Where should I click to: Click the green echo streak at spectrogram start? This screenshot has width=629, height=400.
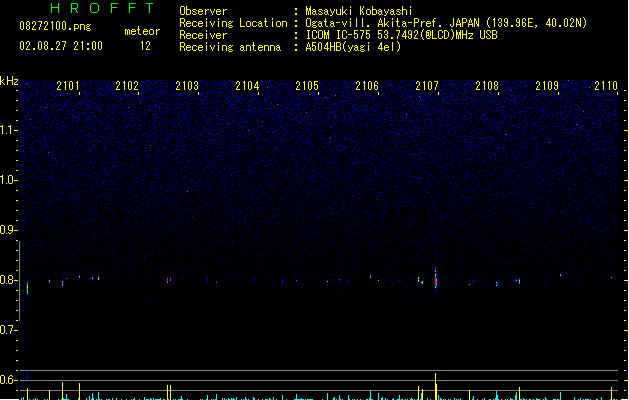pos(28,288)
